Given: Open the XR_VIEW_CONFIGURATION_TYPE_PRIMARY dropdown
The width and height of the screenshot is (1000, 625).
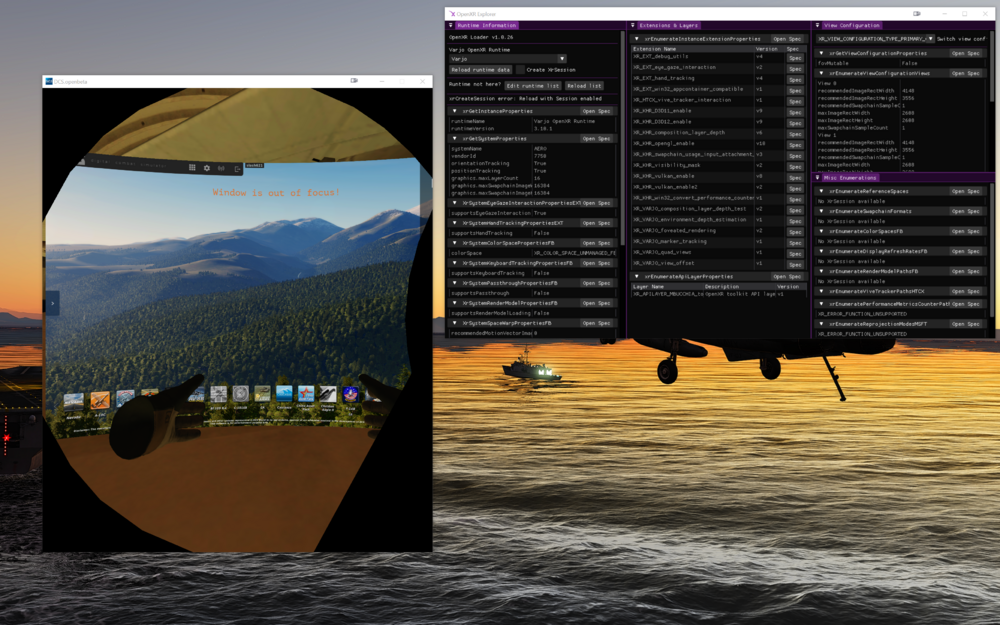Looking at the screenshot, I should point(875,39).
